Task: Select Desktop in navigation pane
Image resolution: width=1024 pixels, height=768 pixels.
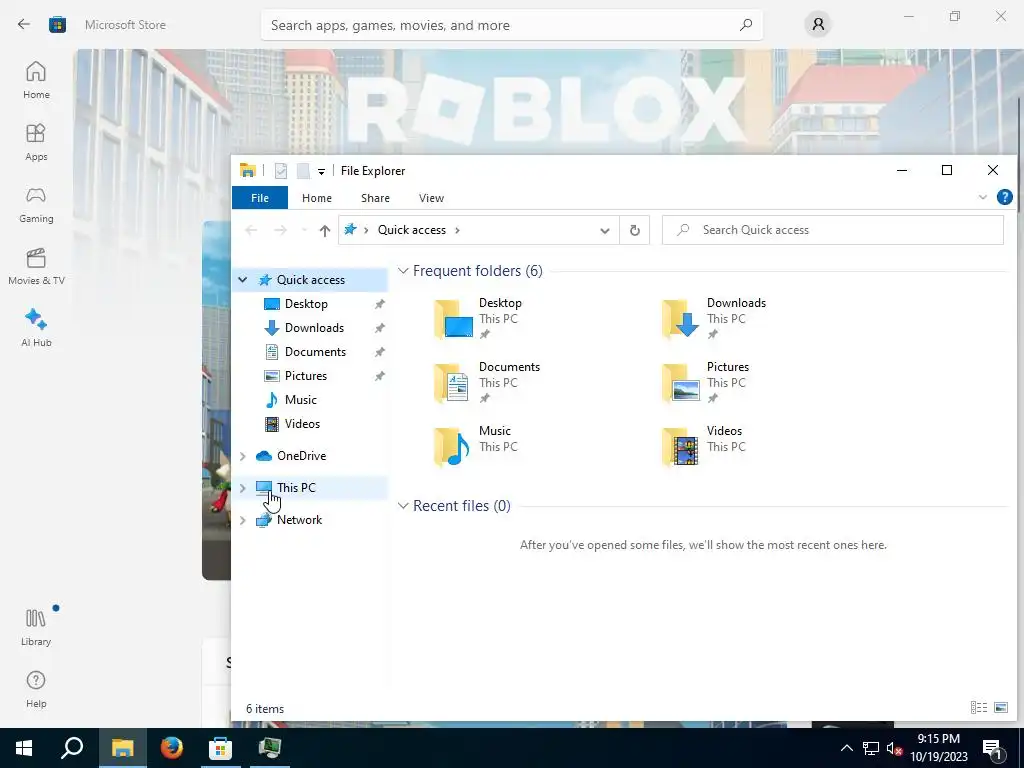Action: [x=306, y=304]
